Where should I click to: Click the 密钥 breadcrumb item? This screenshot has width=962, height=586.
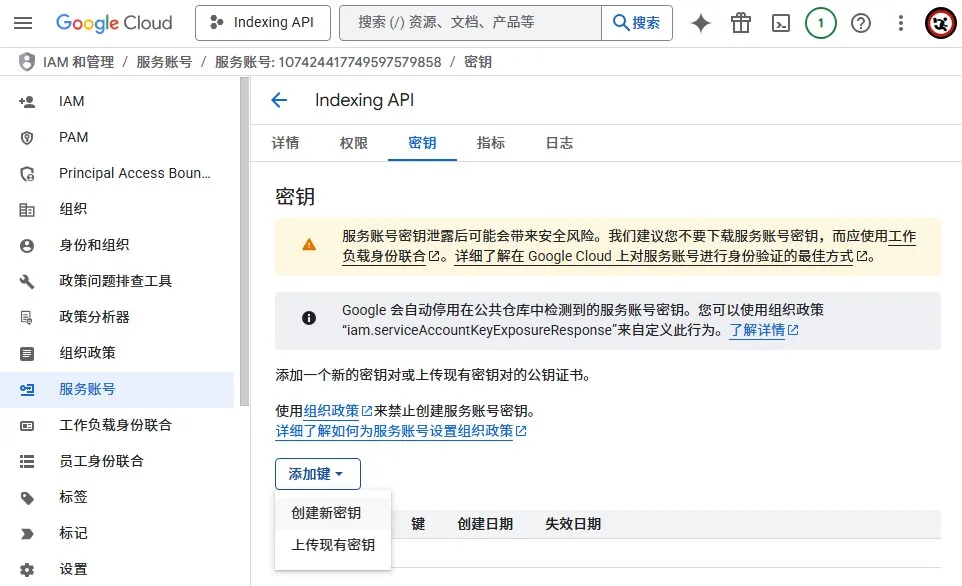coord(477,62)
